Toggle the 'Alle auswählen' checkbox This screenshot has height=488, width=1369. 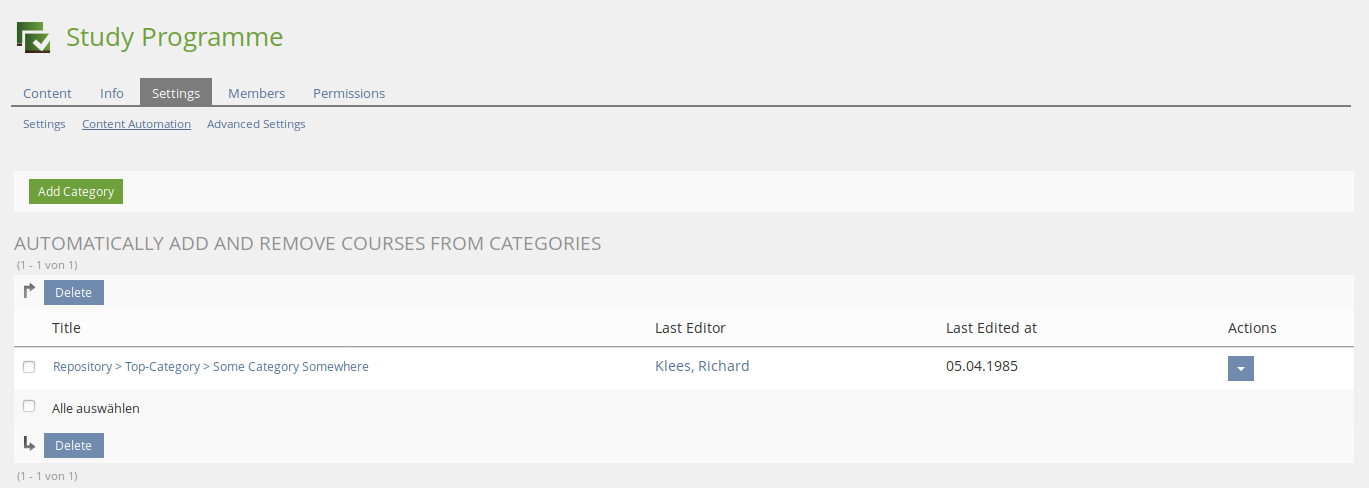pos(29,406)
